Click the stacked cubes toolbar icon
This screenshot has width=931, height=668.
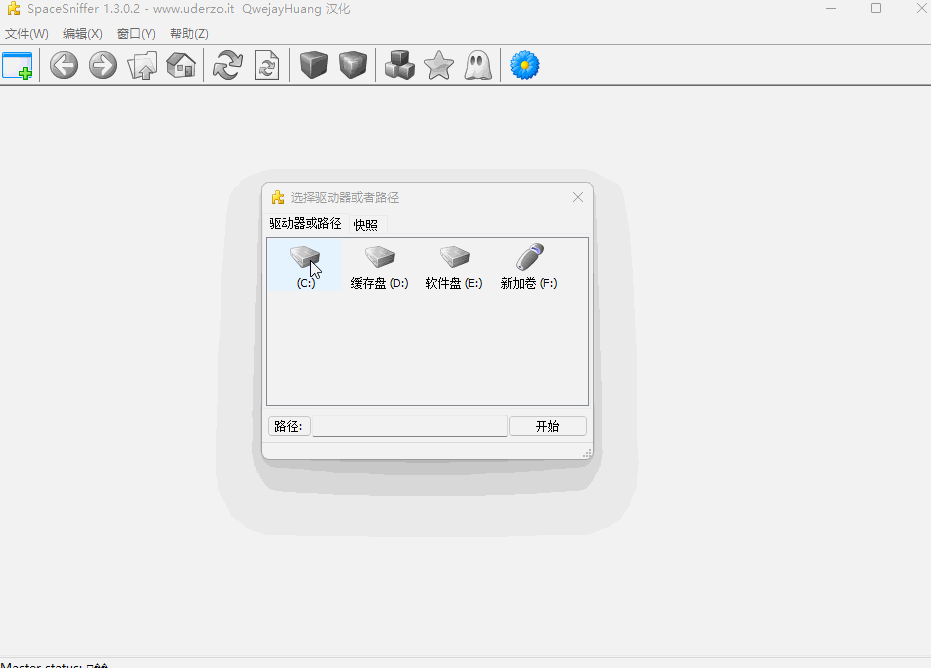(400, 66)
